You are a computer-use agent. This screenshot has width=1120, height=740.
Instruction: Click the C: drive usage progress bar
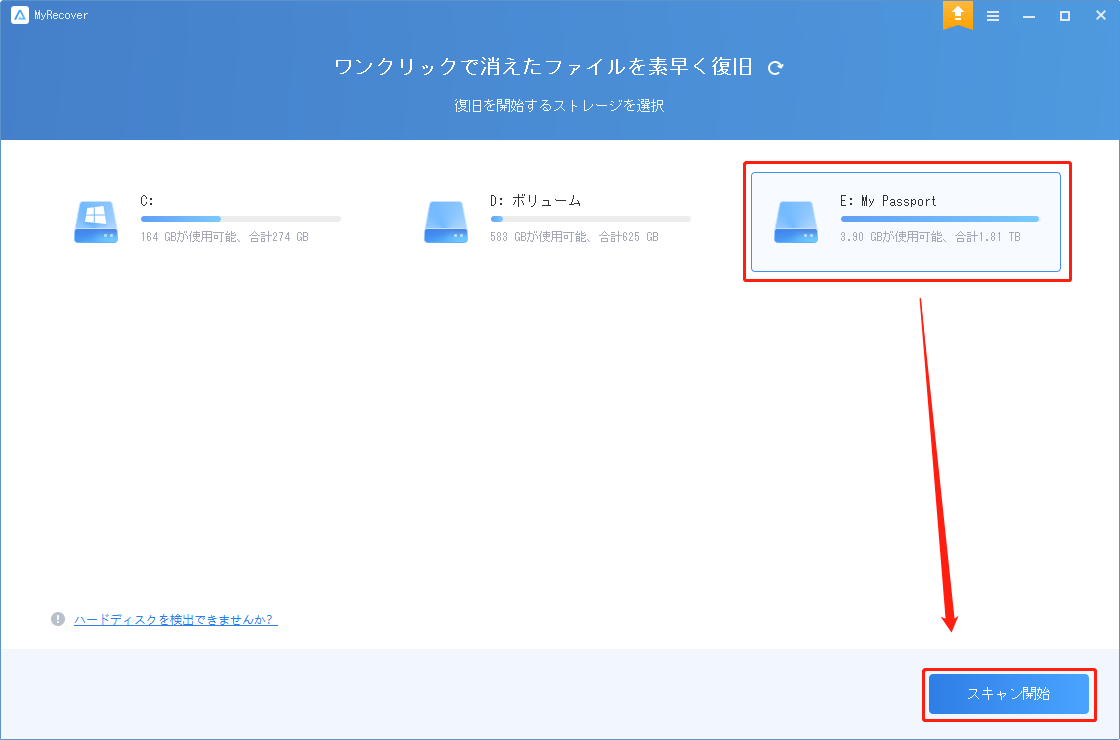point(240,218)
